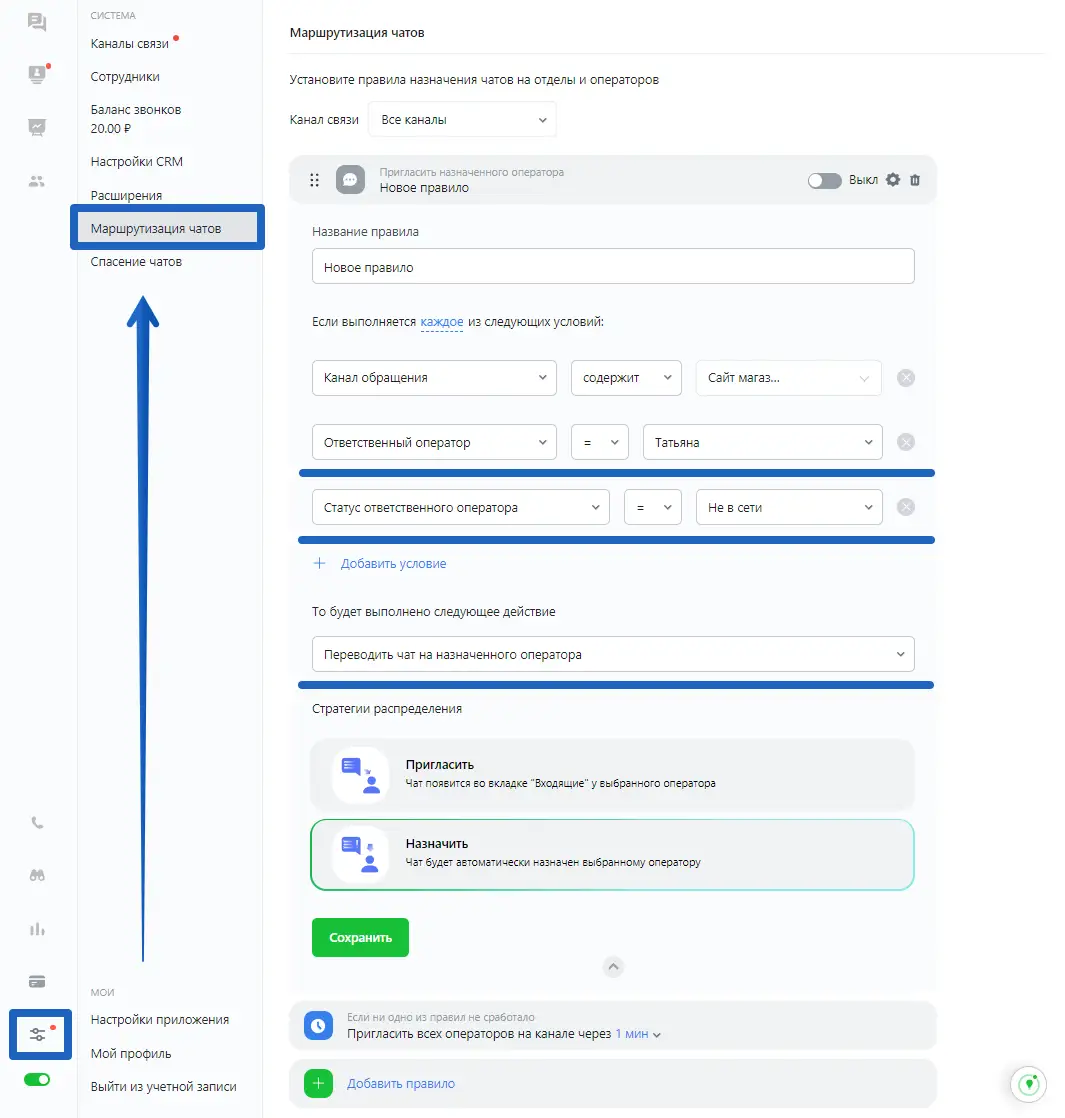1065x1118 pixels.
Task: Toggle the rule Выкл switch on
Action: pos(824,181)
